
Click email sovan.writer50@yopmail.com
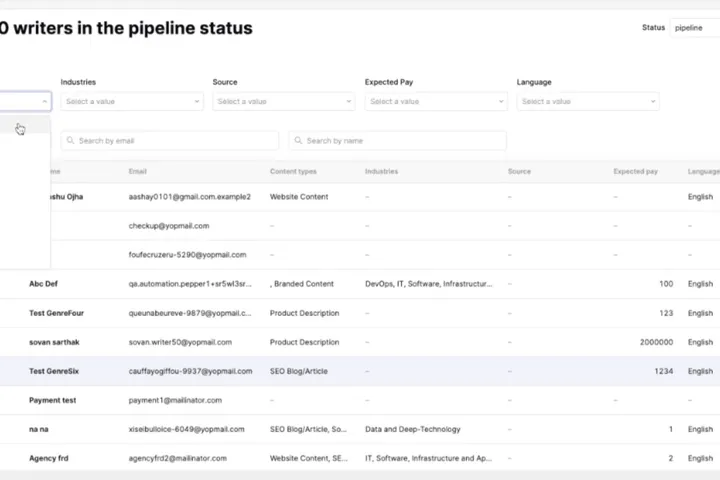pos(180,342)
